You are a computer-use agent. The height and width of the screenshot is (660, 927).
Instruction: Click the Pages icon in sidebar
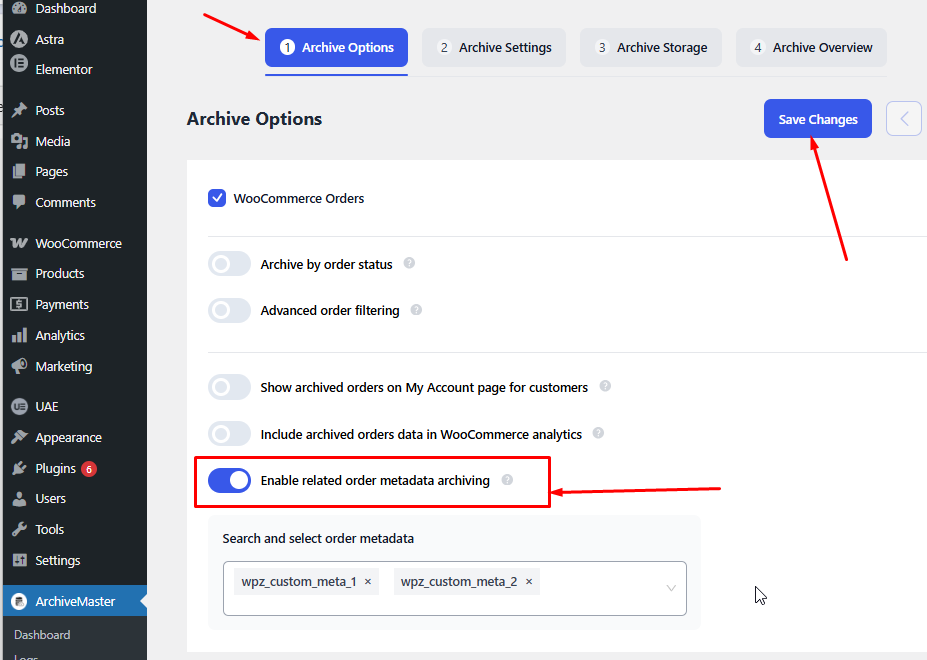coord(20,172)
